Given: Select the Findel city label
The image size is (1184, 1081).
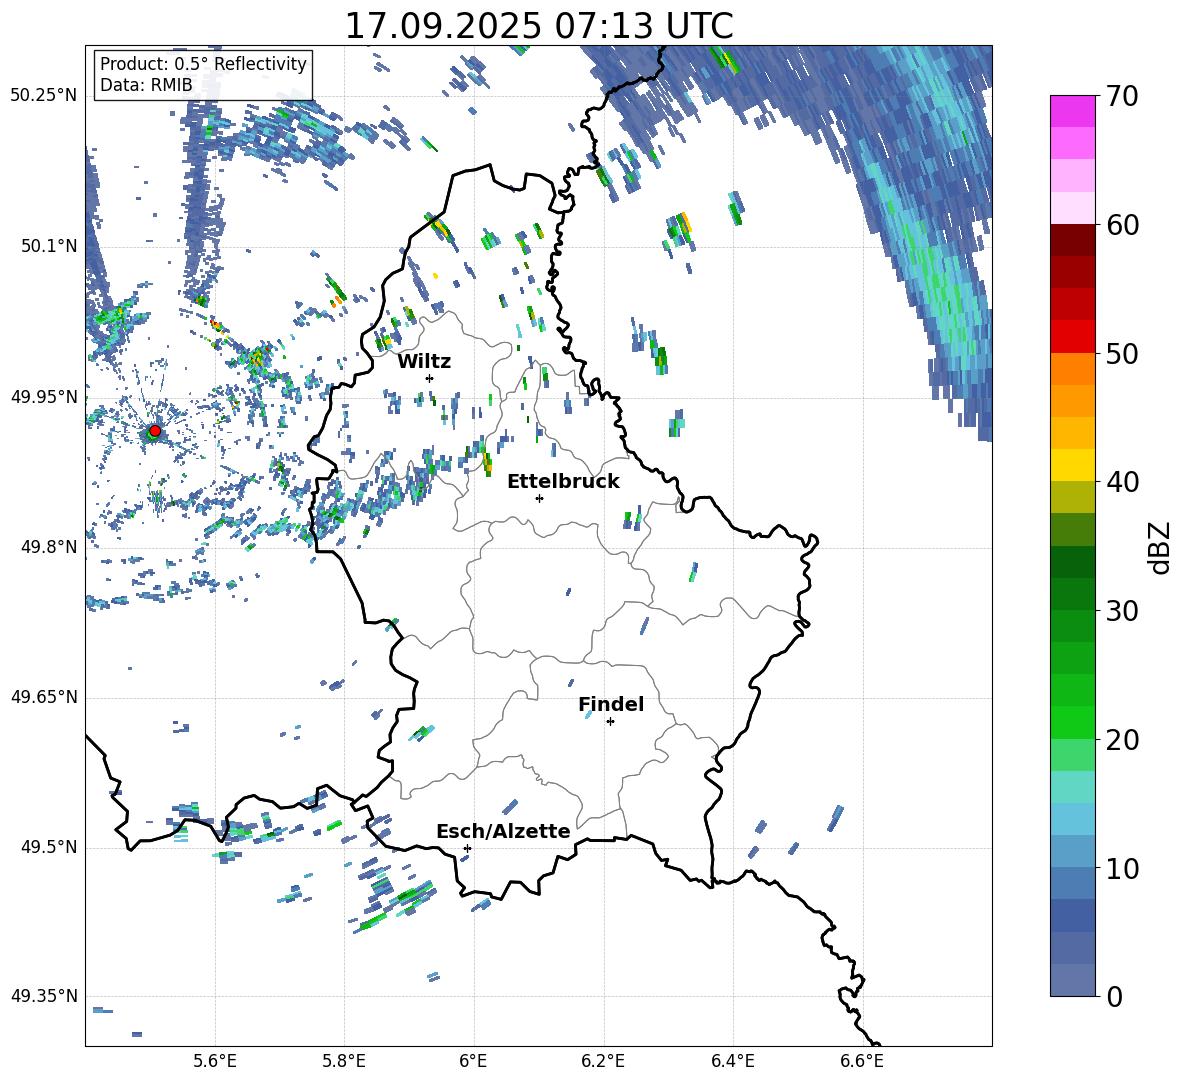Looking at the screenshot, I should tap(611, 704).
